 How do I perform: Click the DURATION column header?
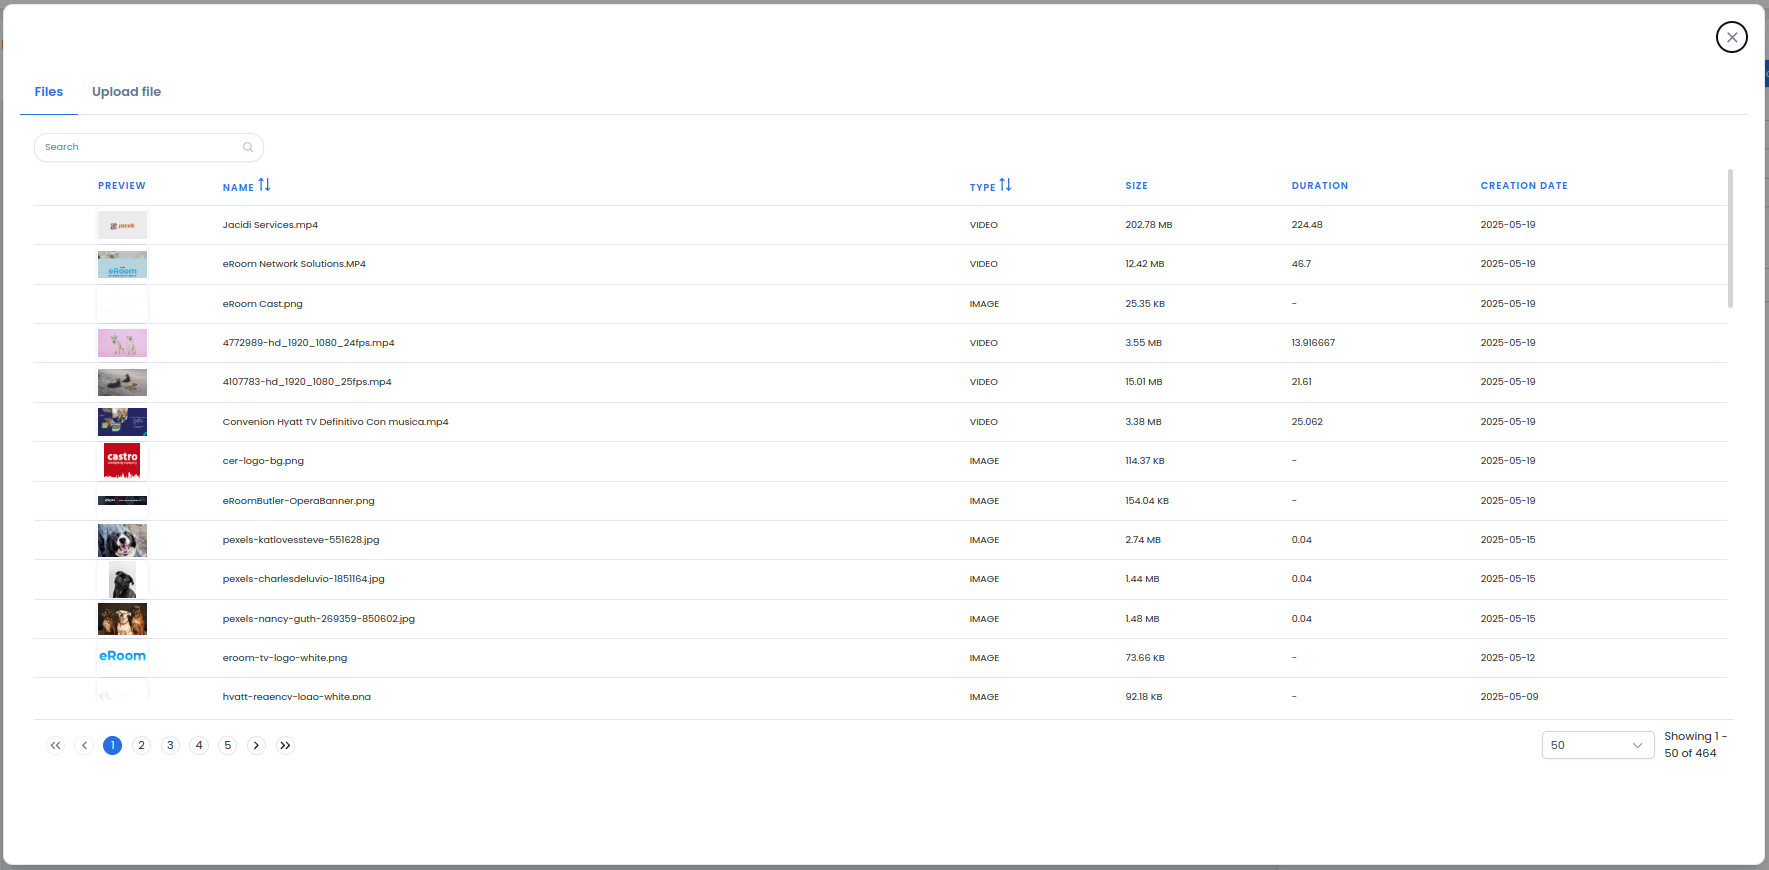(x=1319, y=186)
